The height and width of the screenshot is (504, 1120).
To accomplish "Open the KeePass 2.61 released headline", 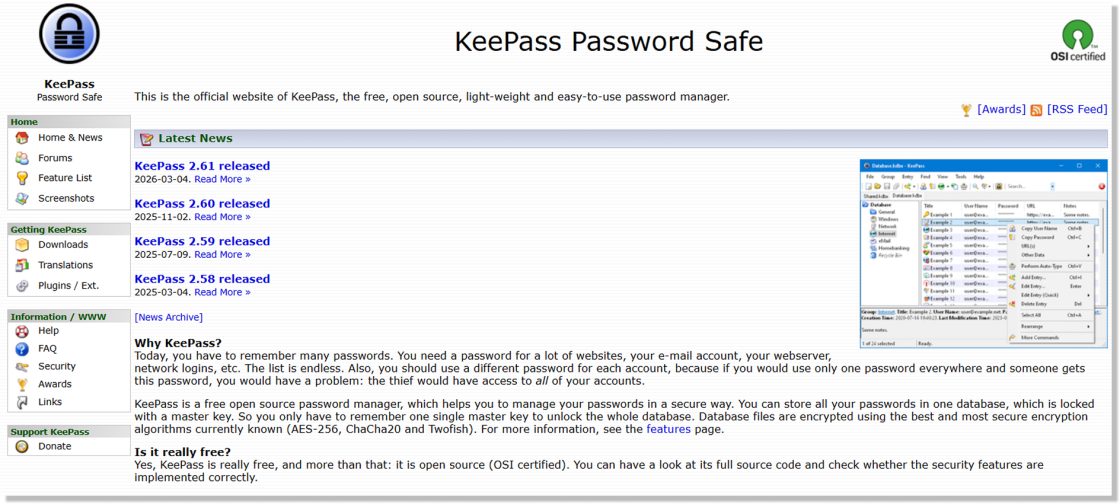I will (x=202, y=166).
